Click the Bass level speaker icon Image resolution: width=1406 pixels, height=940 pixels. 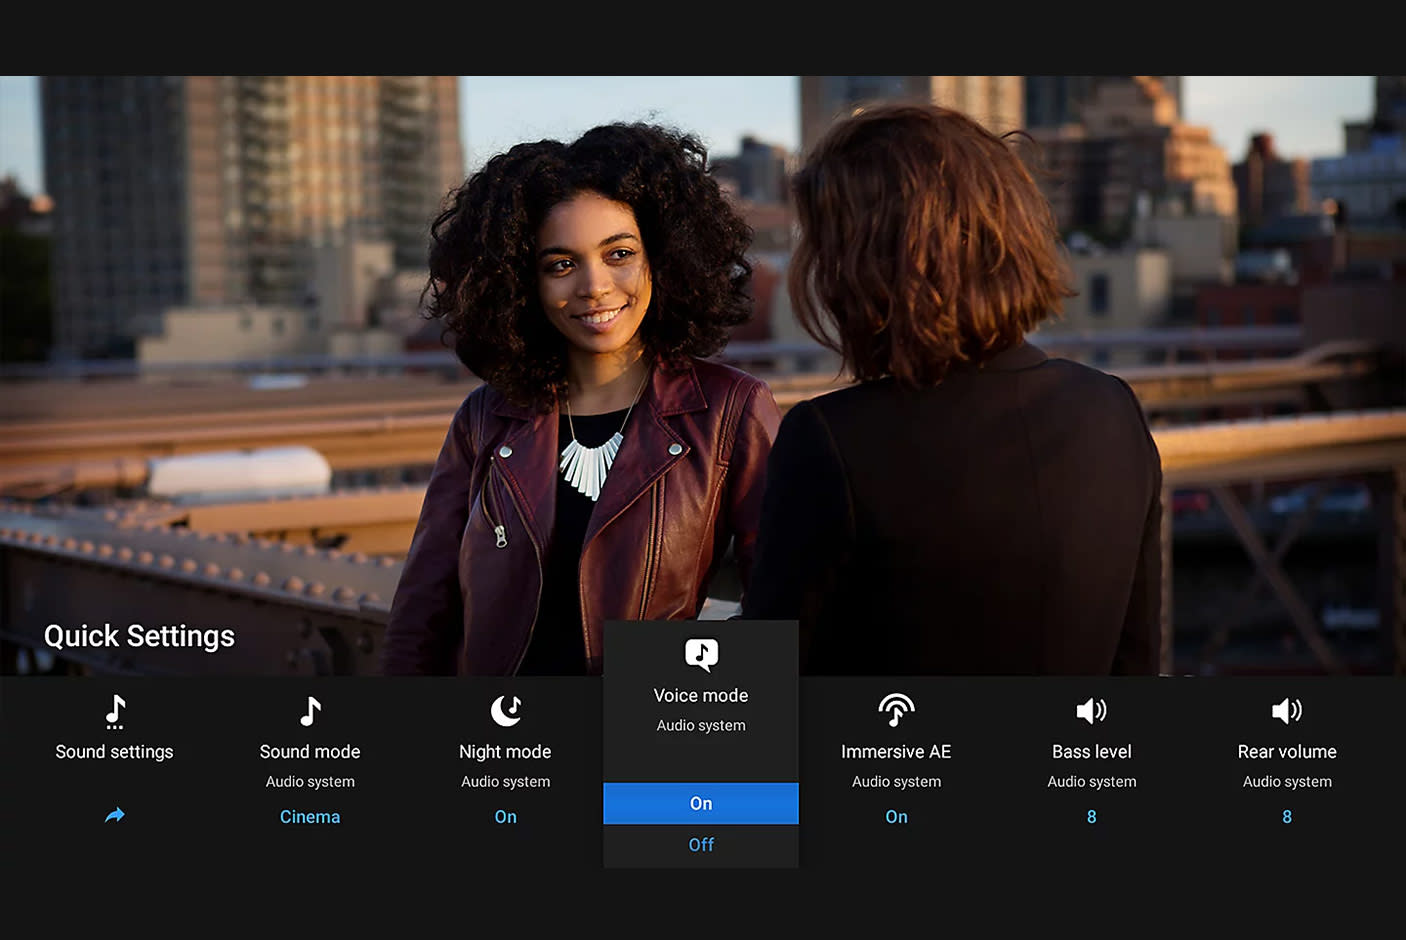(x=1091, y=711)
